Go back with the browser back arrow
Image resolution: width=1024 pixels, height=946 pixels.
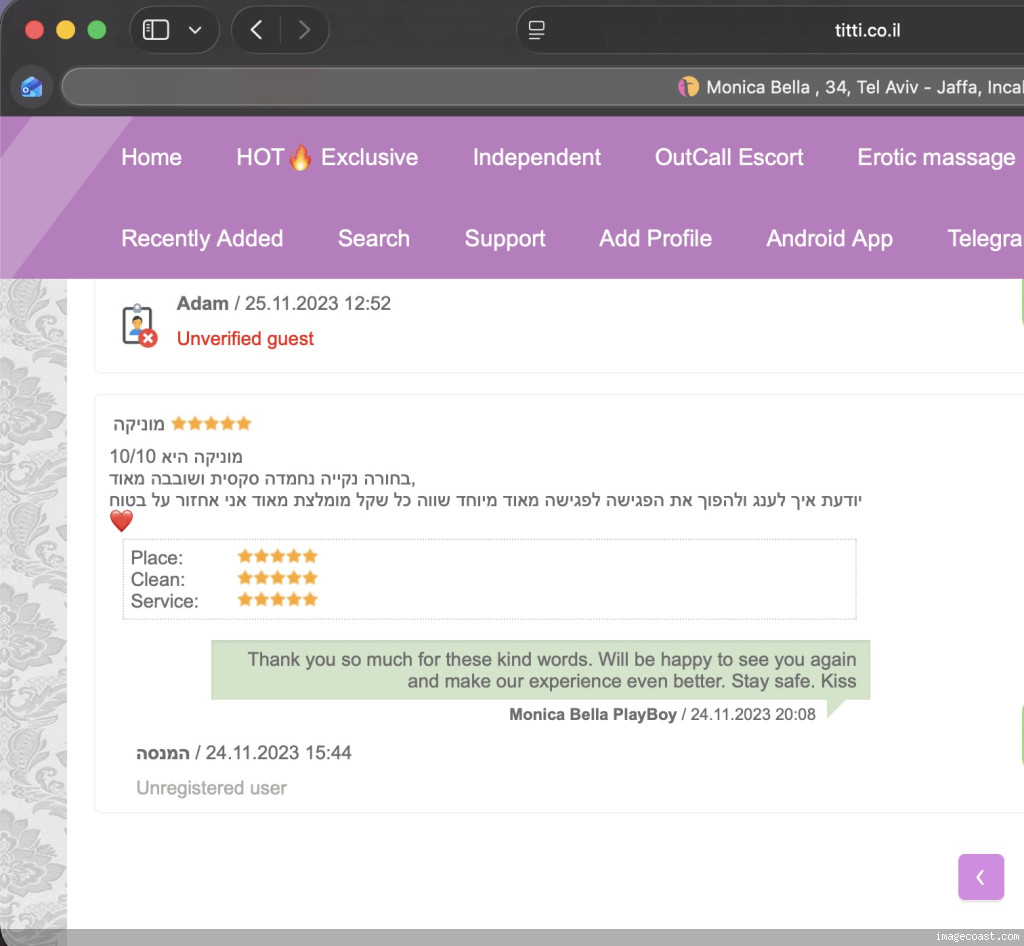click(256, 30)
